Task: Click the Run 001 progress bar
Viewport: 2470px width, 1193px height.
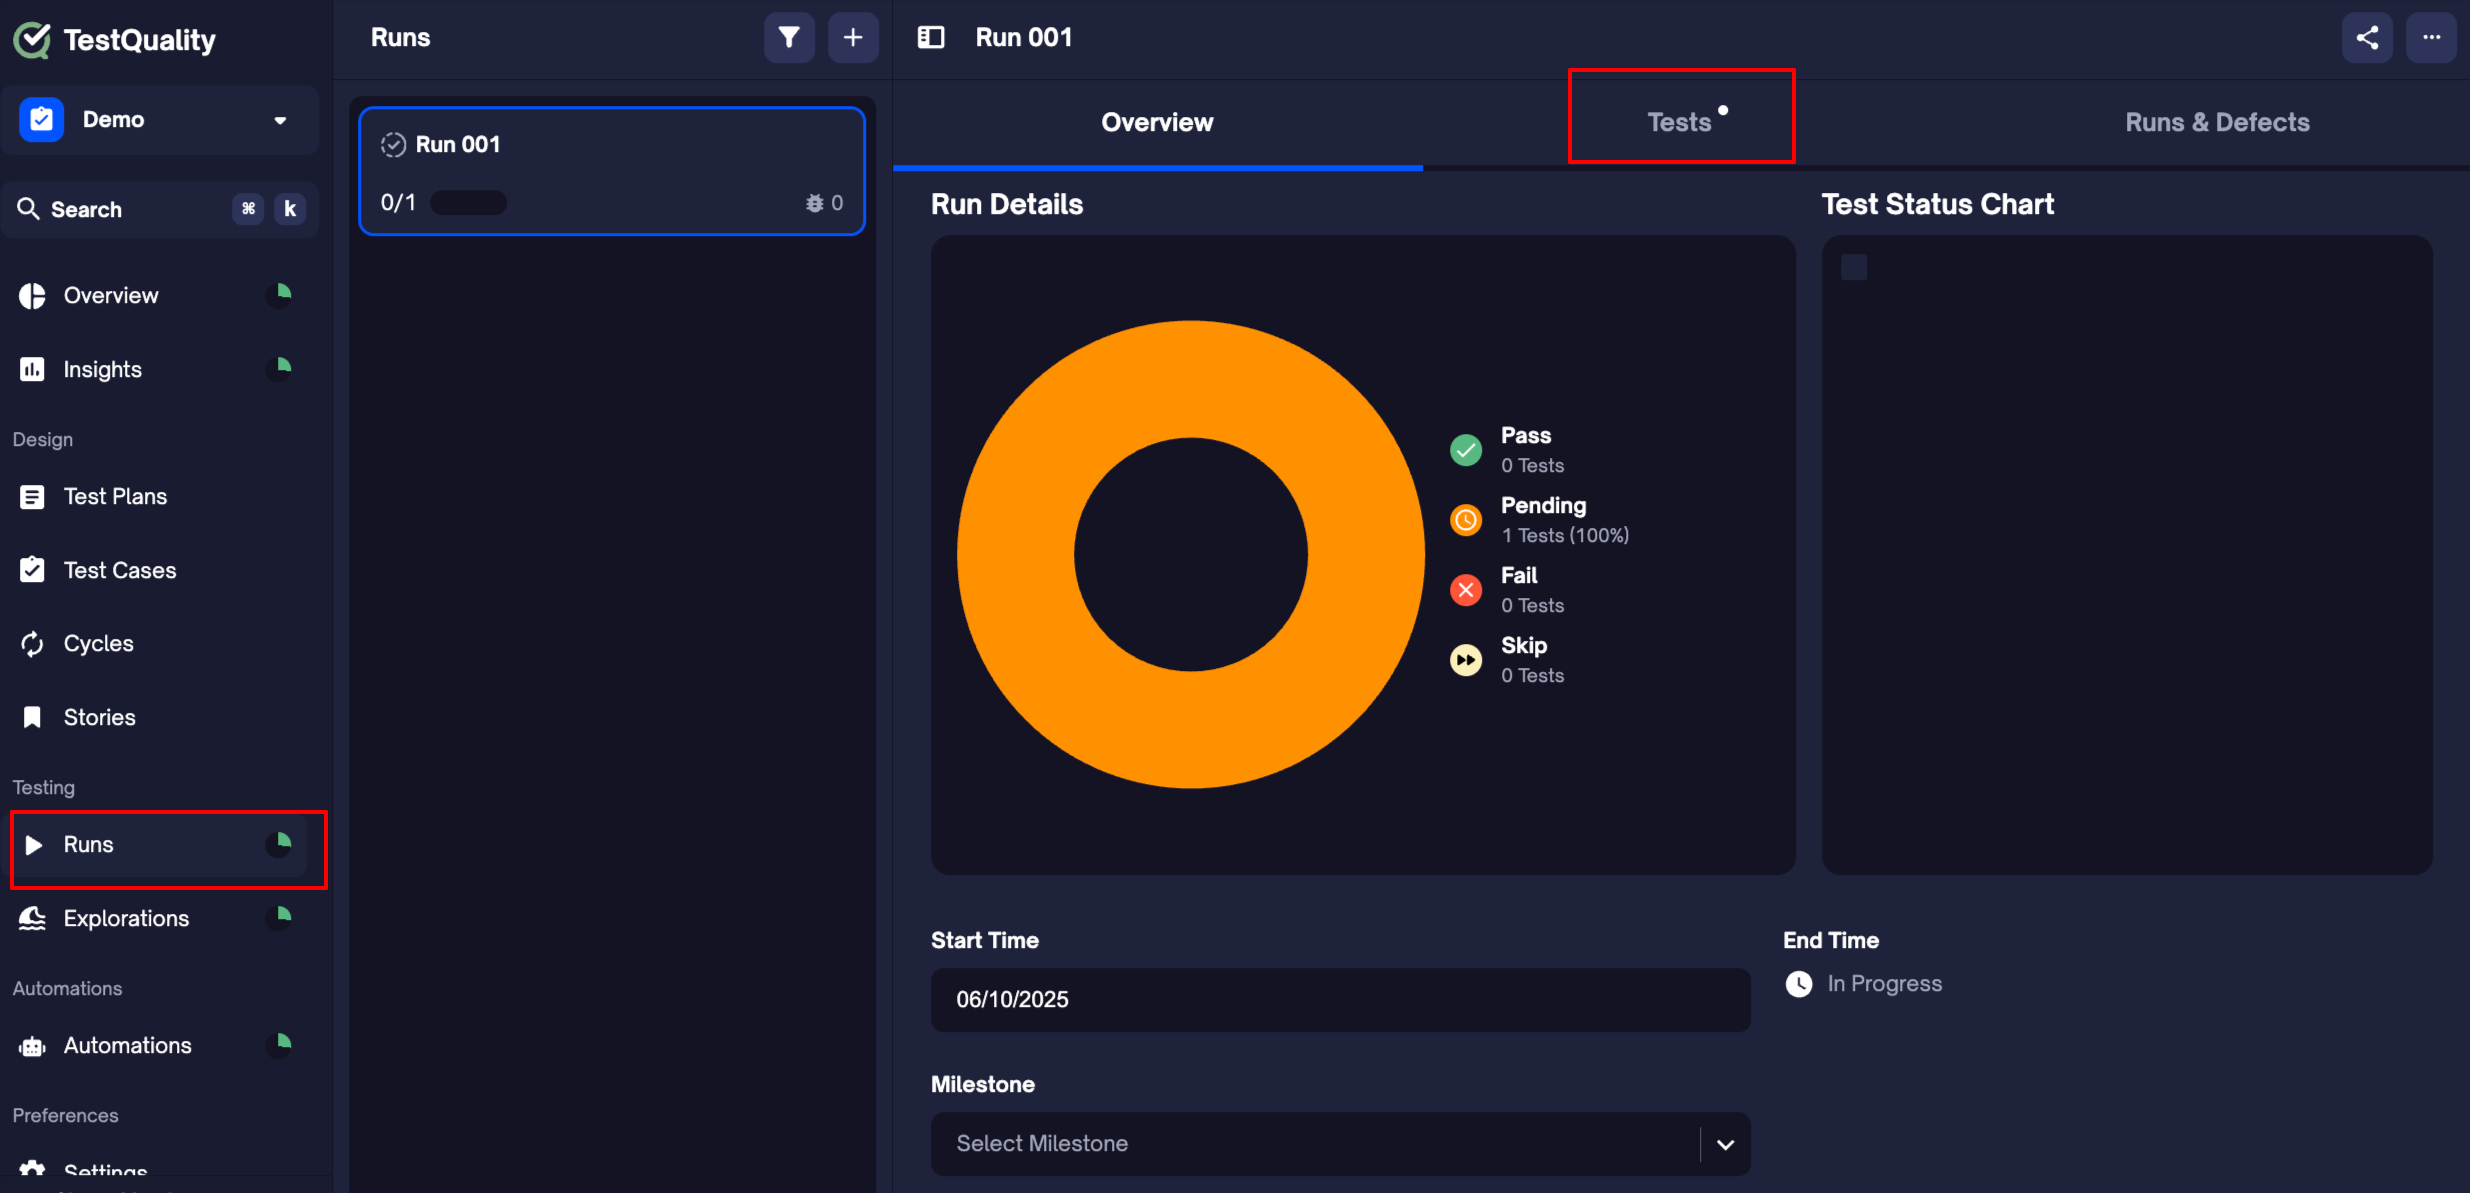Action: pos(468,203)
